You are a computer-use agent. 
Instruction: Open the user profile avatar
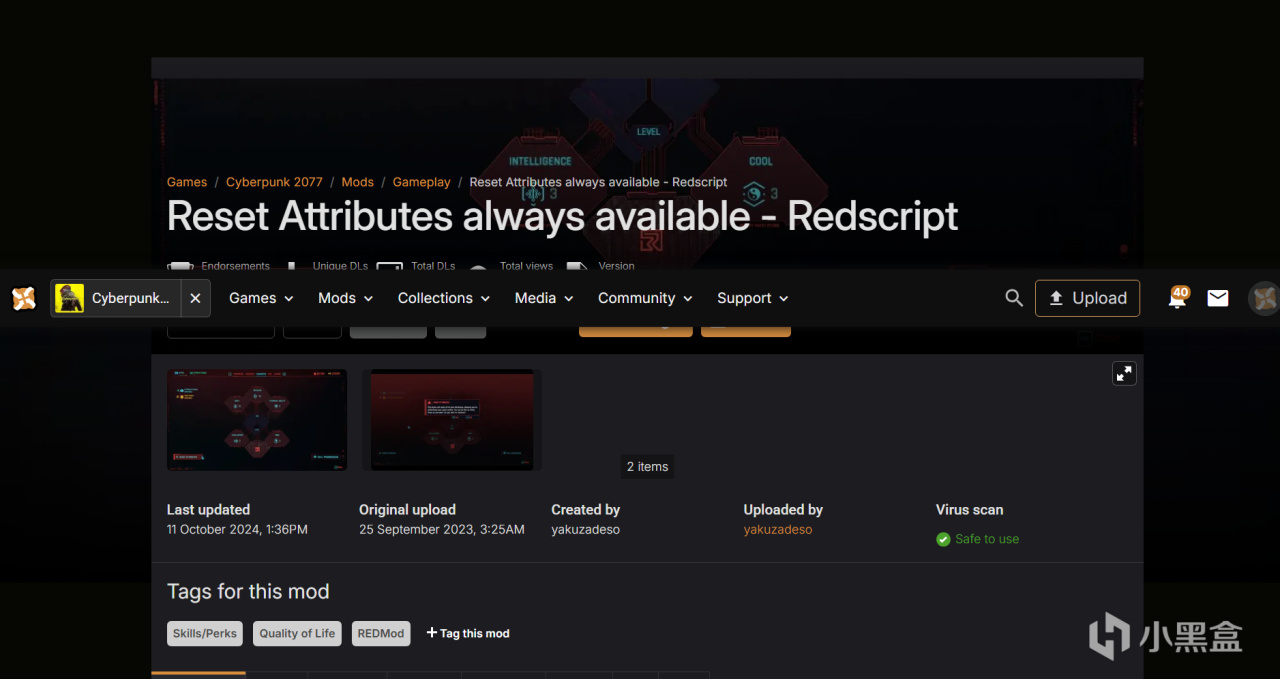coord(1264,298)
